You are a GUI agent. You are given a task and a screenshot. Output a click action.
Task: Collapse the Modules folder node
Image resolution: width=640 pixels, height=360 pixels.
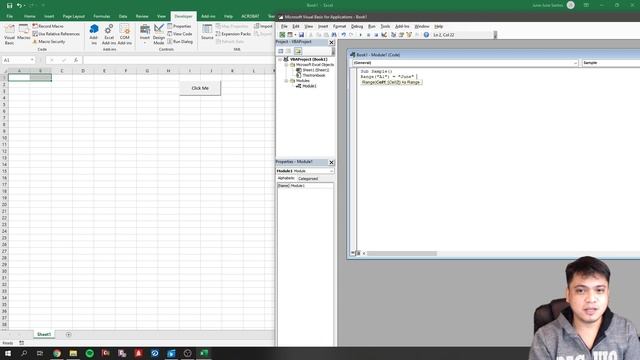pos(286,81)
